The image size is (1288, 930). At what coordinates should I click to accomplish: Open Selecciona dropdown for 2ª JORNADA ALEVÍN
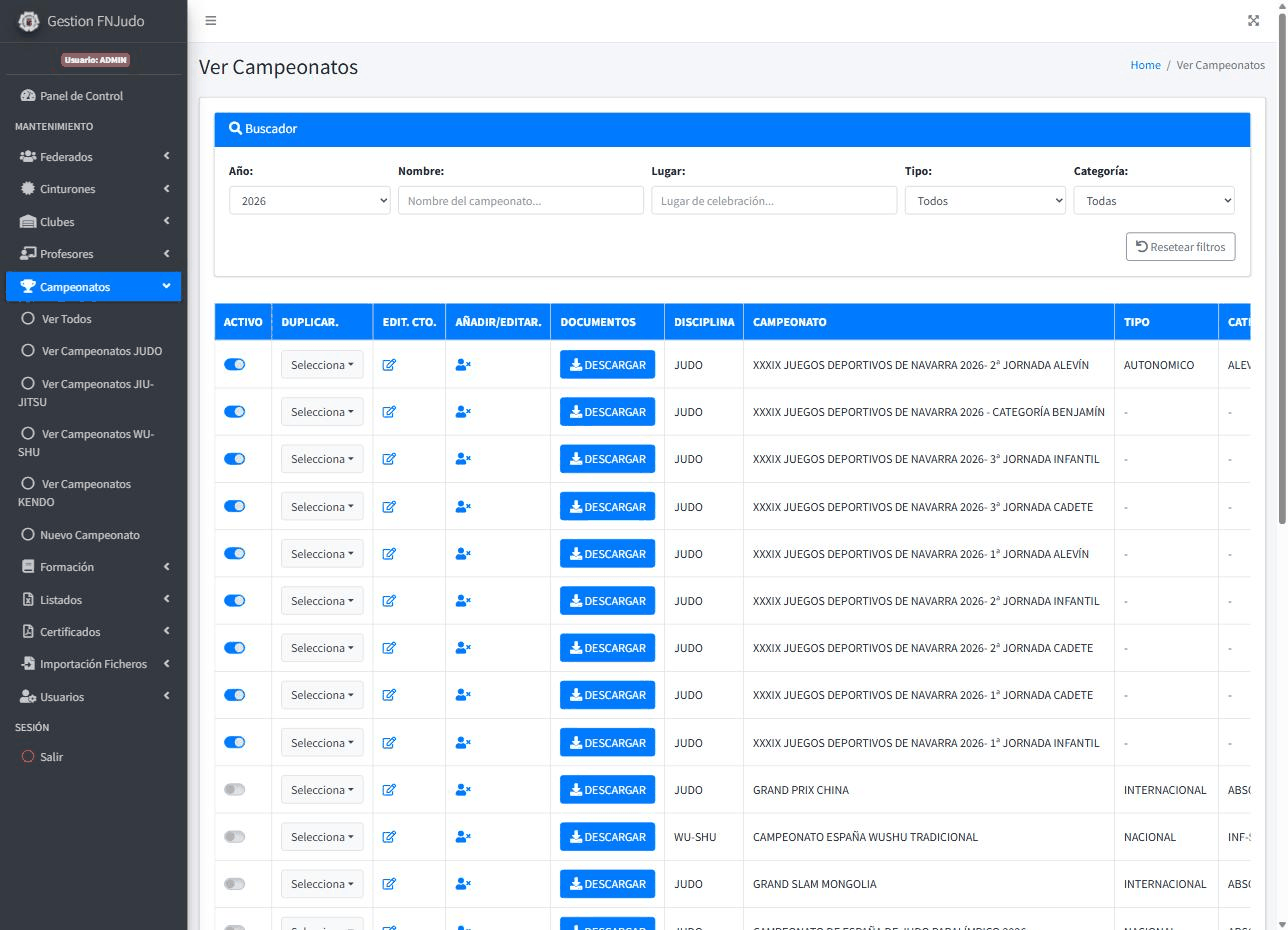322,365
